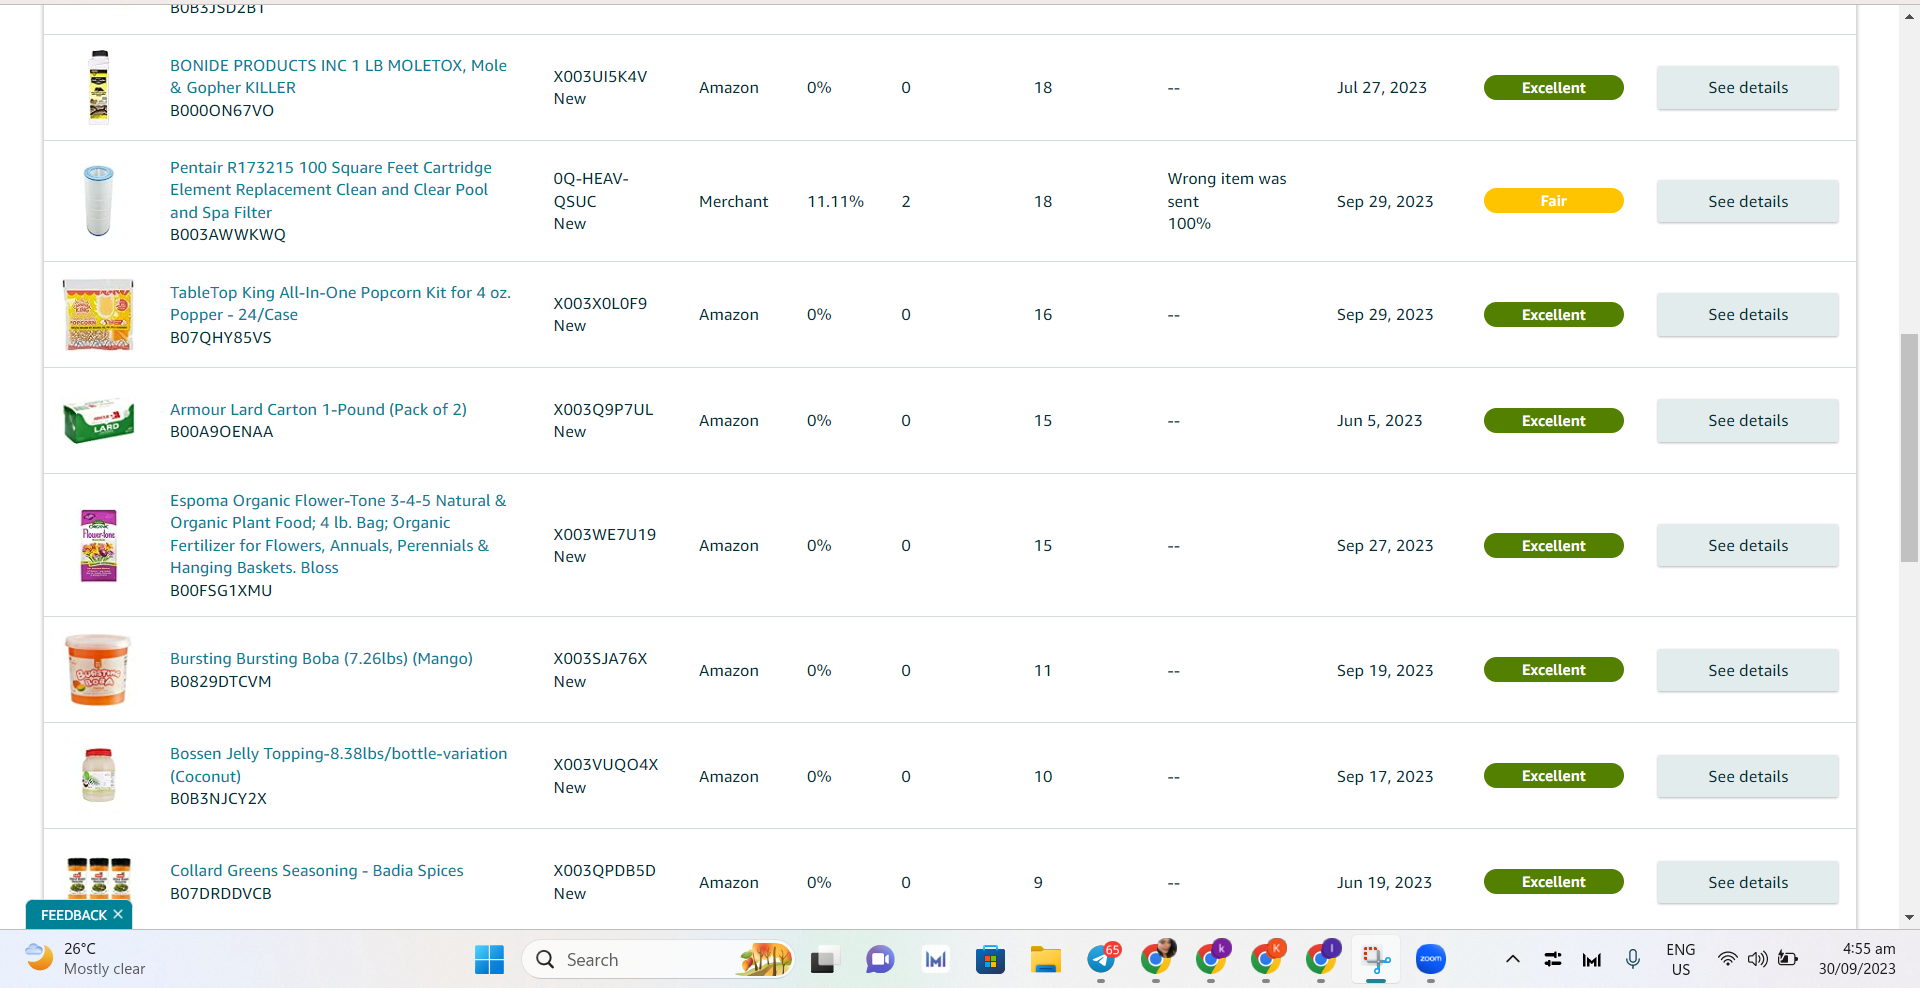Image resolution: width=1920 pixels, height=988 pixels.
Task: Click the Jul 27, 2023 date
Action: coord(1382,88)
